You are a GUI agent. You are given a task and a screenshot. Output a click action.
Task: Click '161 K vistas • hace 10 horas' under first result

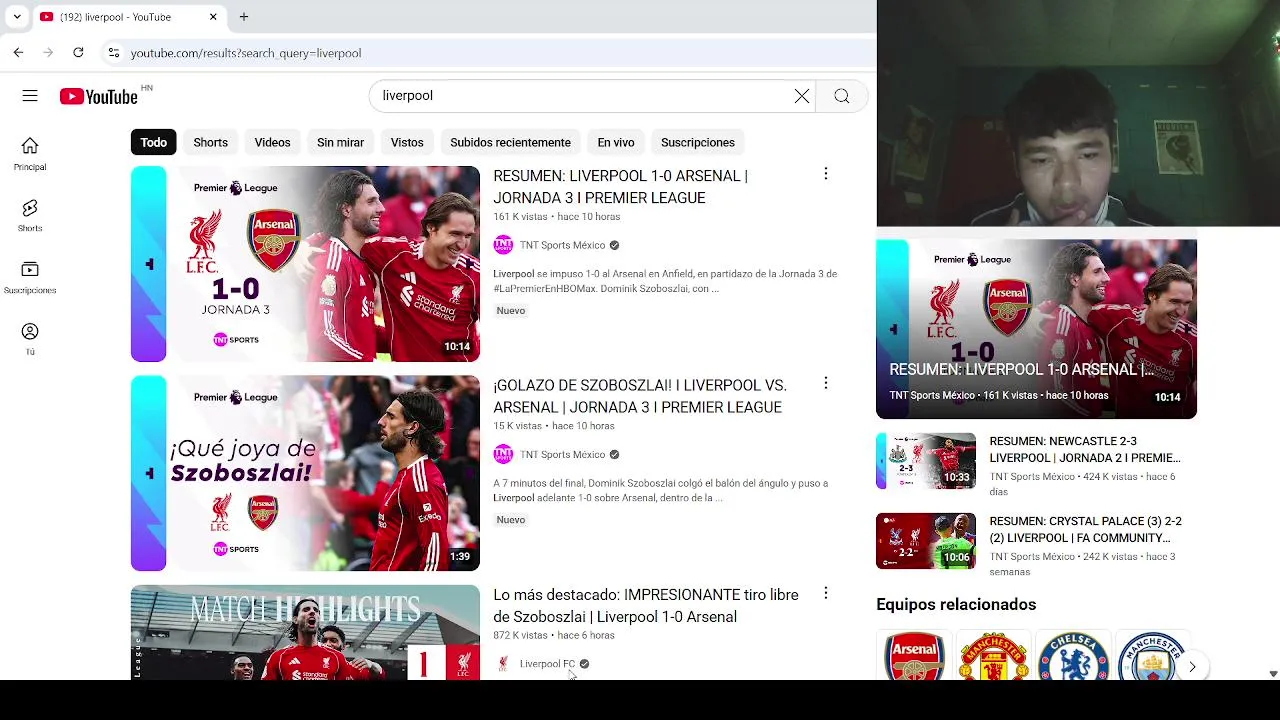click(x=557, y=217)
